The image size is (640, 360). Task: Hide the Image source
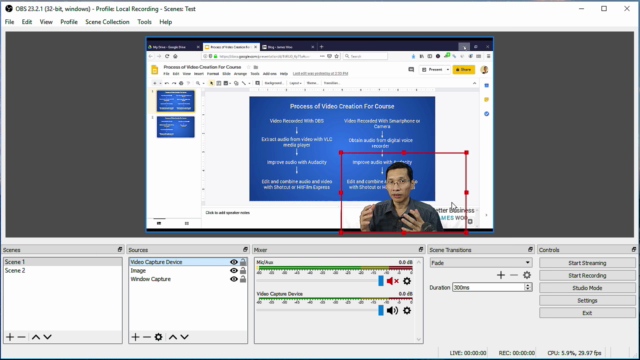coord(234,271)
